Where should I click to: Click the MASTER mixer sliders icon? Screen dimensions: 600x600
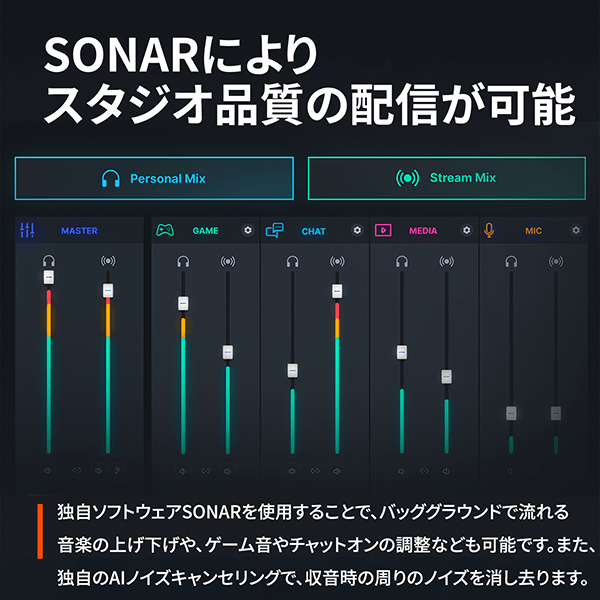pos(27,230)
